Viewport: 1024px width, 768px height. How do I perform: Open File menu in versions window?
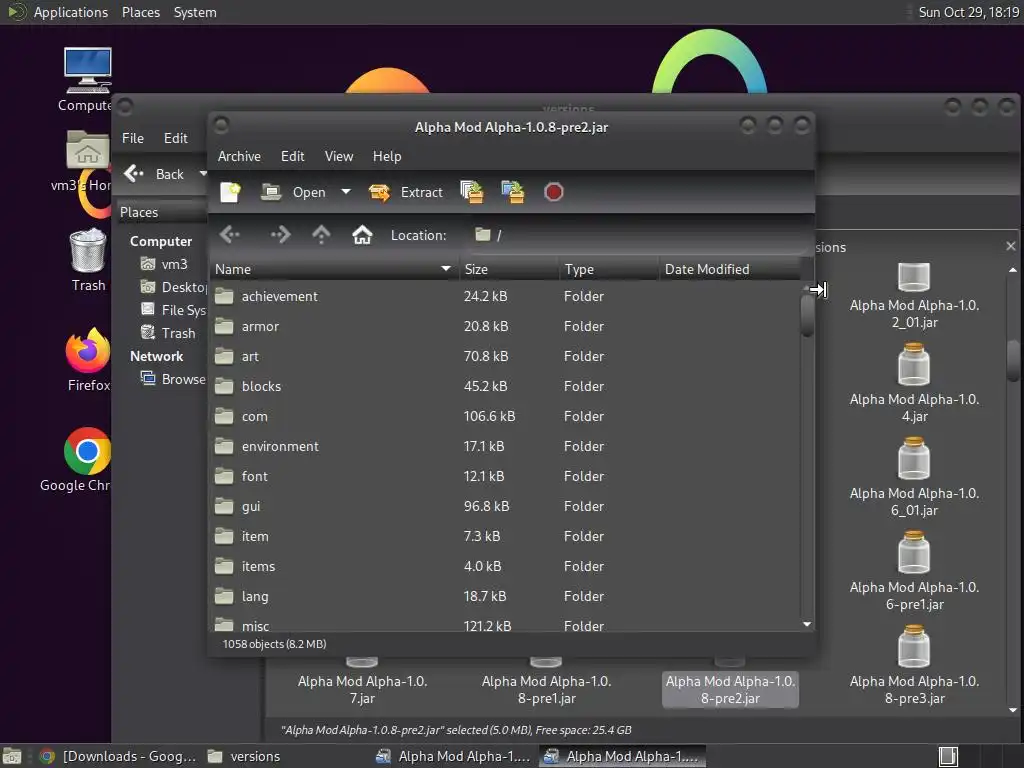tap(133, 138)
